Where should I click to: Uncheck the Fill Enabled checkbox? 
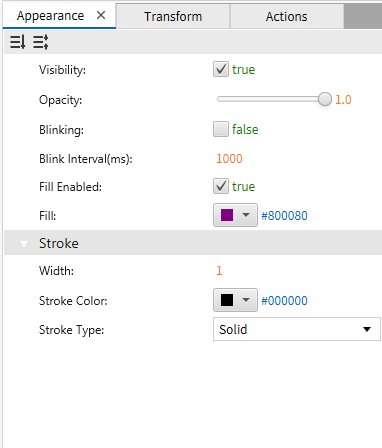(x=221, y=186)
